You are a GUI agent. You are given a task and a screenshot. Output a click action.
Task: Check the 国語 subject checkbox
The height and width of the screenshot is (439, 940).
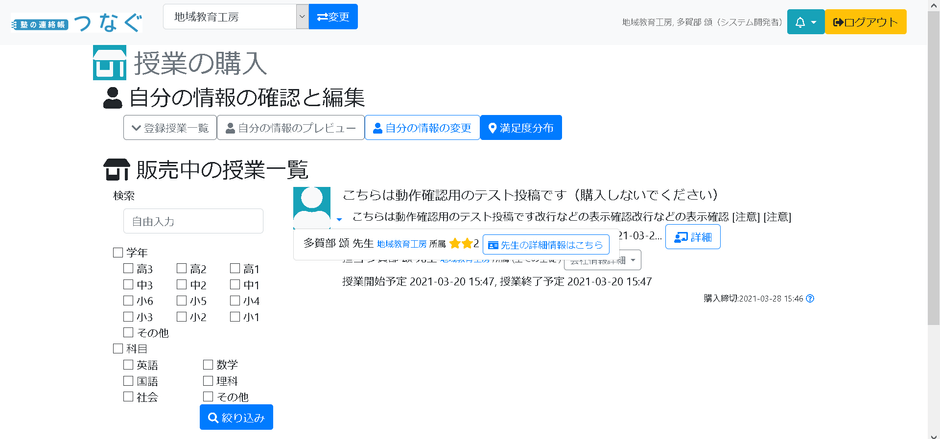point(128,381)
